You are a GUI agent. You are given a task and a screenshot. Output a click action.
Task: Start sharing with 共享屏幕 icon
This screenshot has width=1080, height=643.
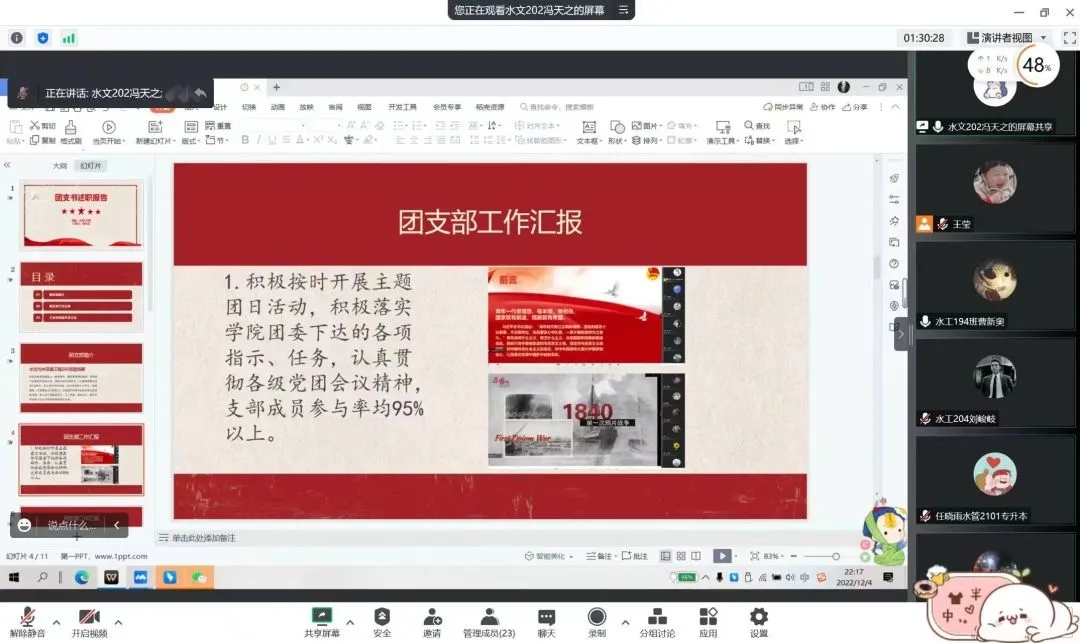(322, 622)
